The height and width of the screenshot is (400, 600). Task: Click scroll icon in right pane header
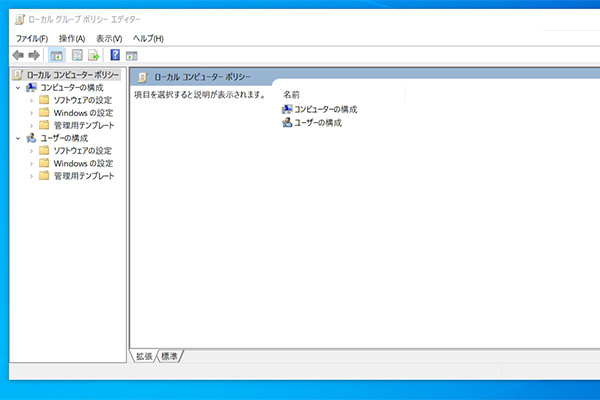pyautogui.click(x=142, y=77)
